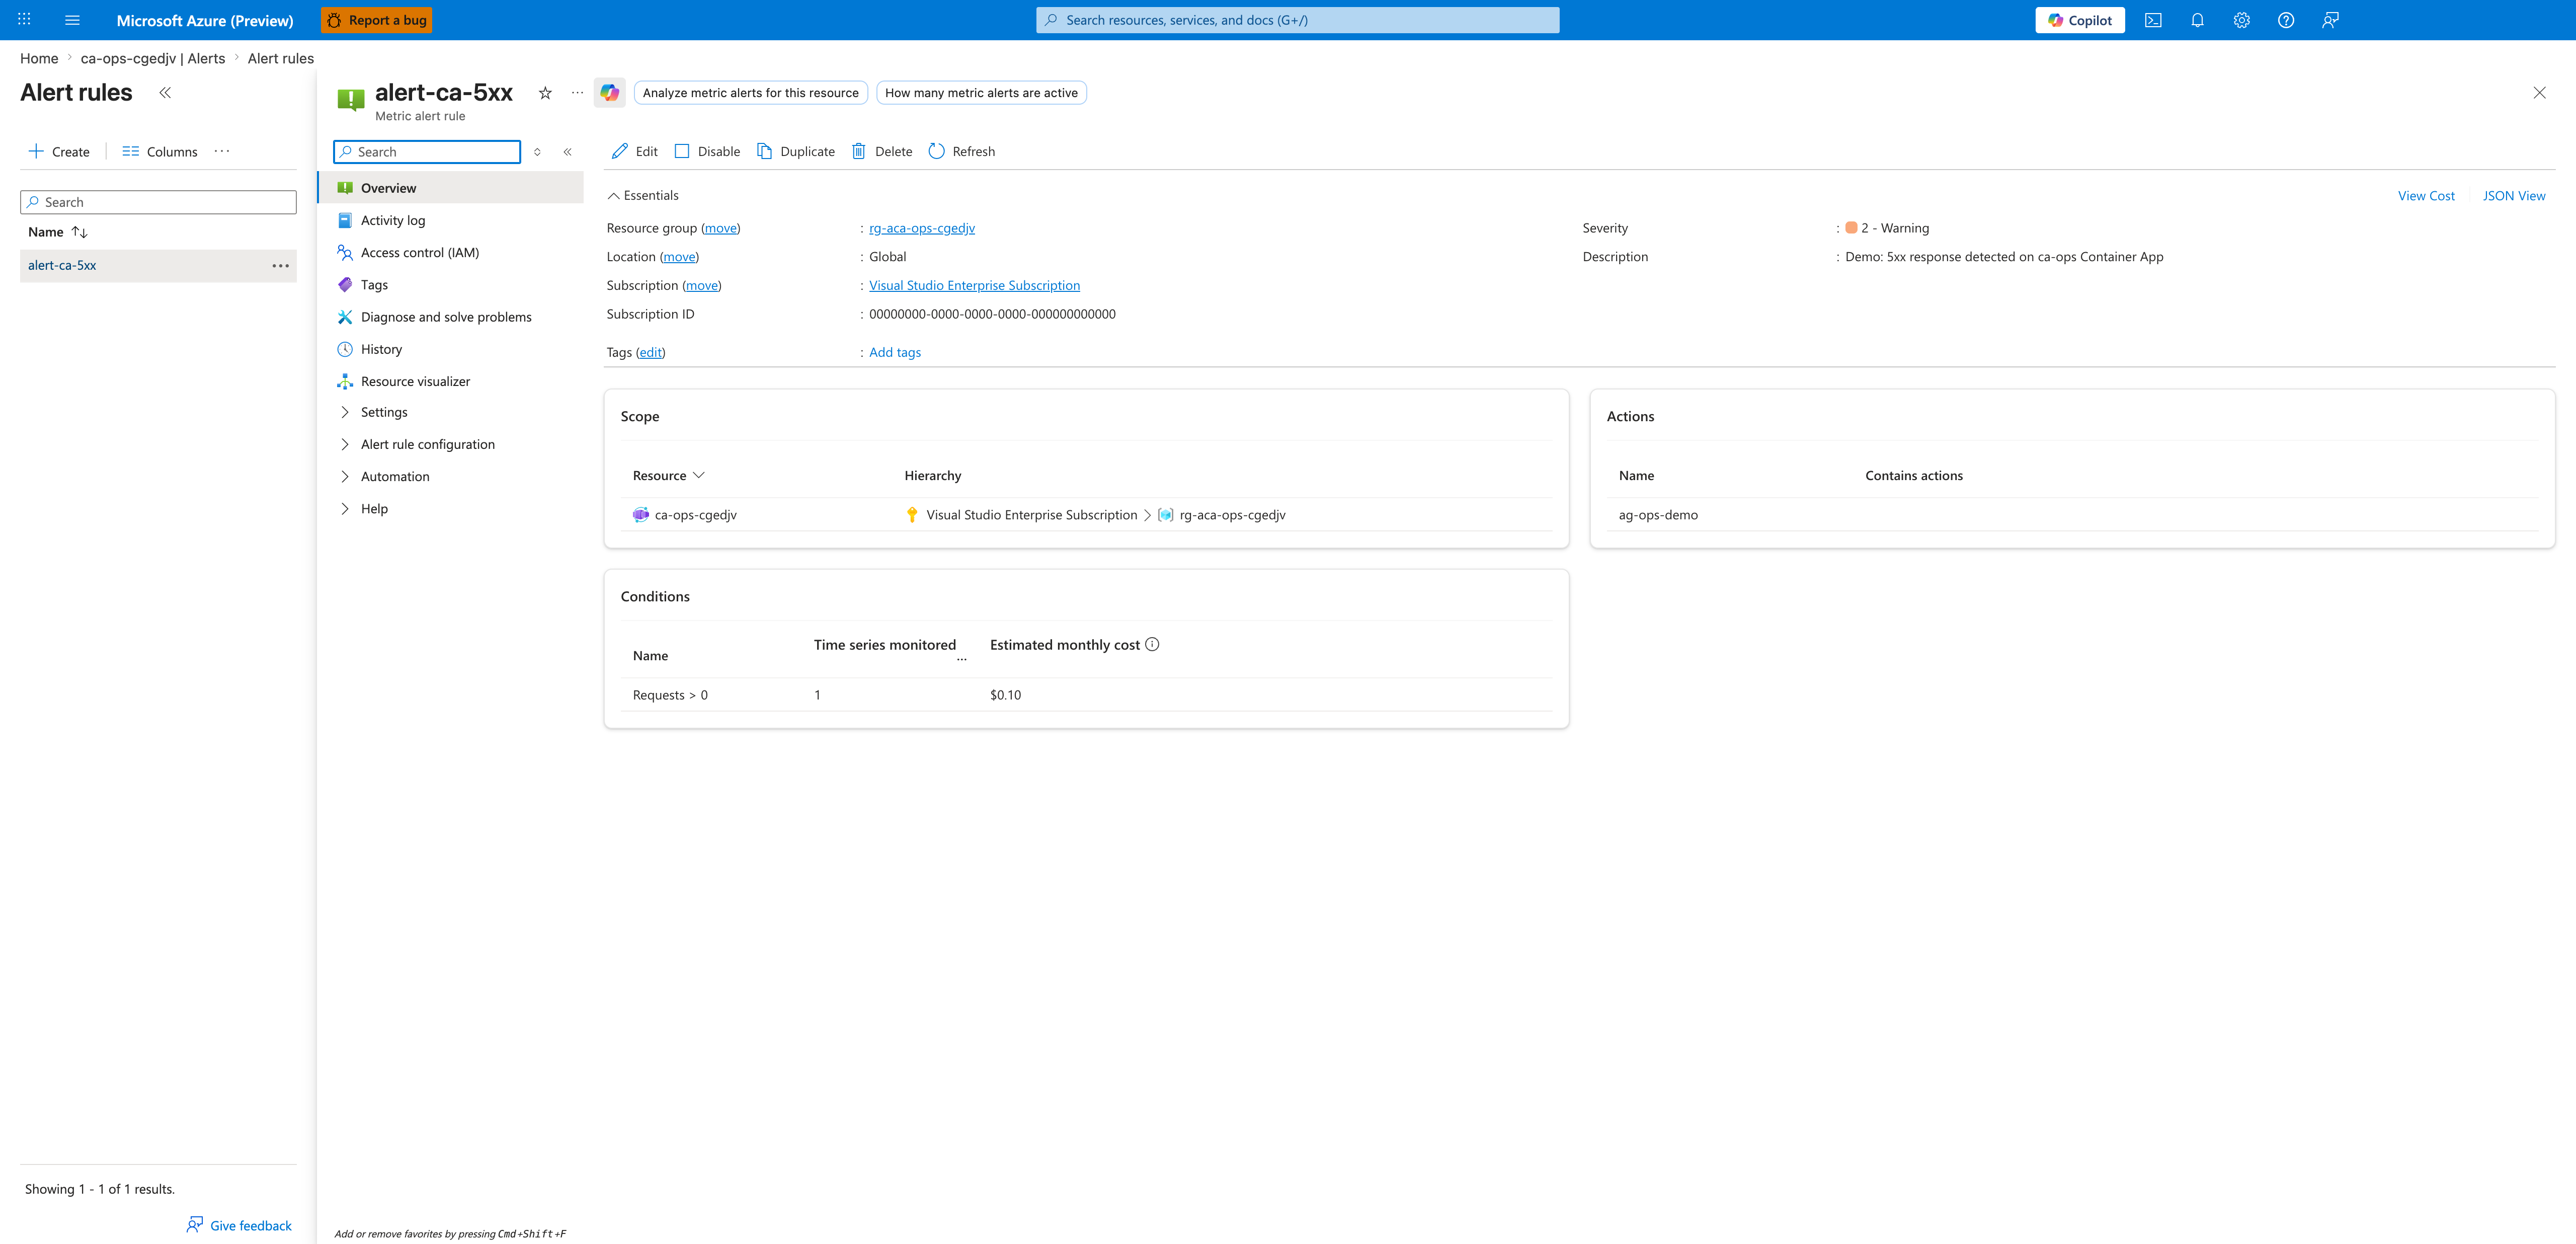This screenshot has width=2576, height=1244.
Task: Click Analyze metric alerts for this resource
Action: pos(751,93)
